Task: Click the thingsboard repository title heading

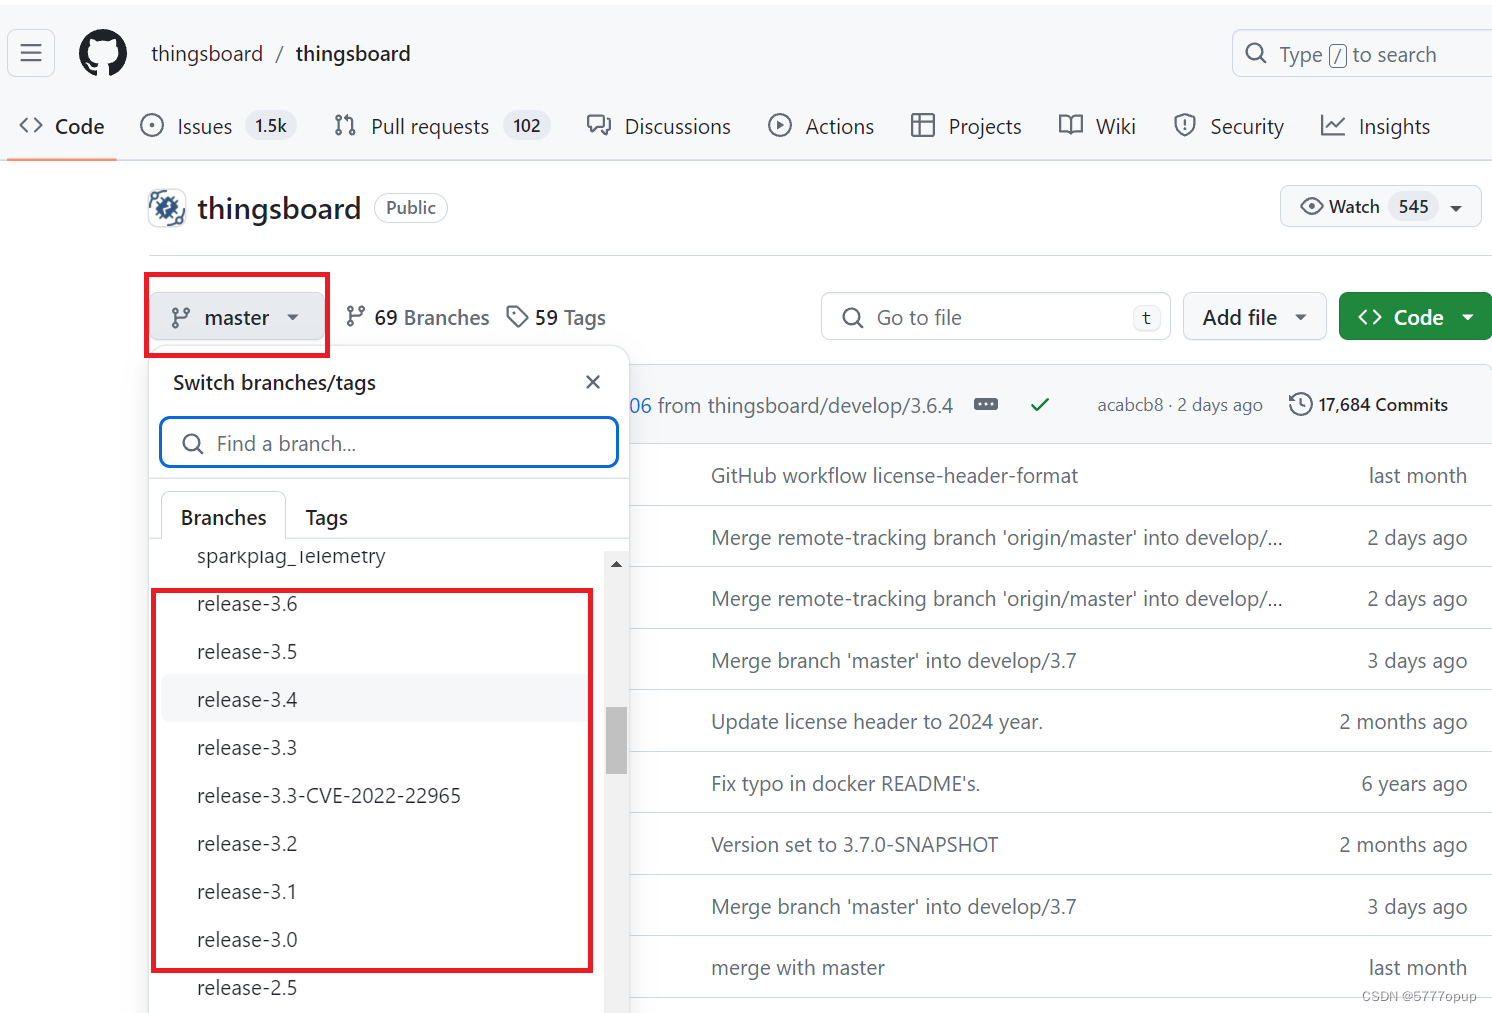Action: click(279, 208)
